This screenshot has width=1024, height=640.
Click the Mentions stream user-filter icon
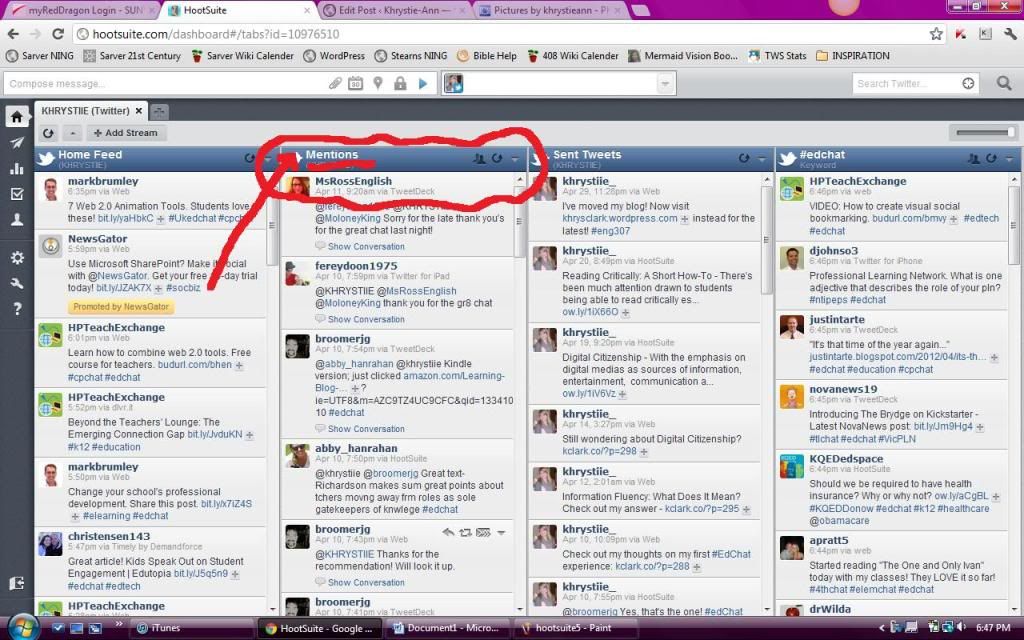(x=479, y=158)
